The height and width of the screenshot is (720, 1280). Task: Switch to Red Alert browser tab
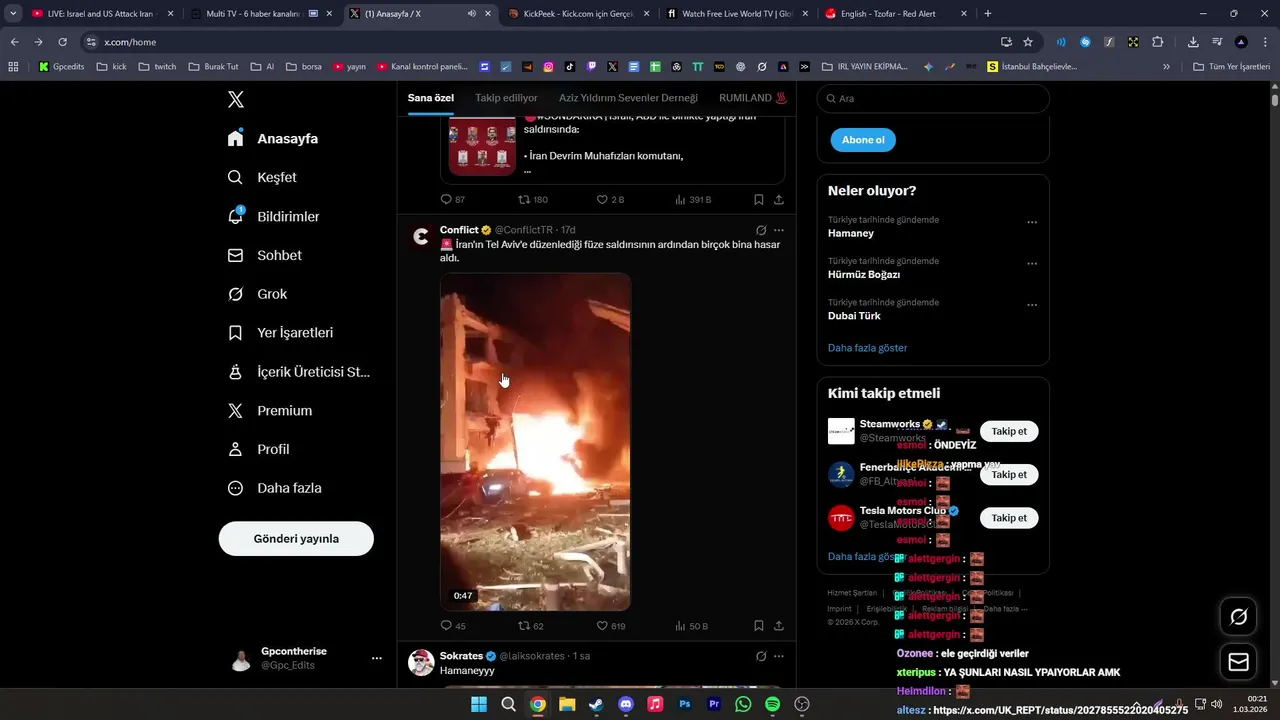coord(896,14)
